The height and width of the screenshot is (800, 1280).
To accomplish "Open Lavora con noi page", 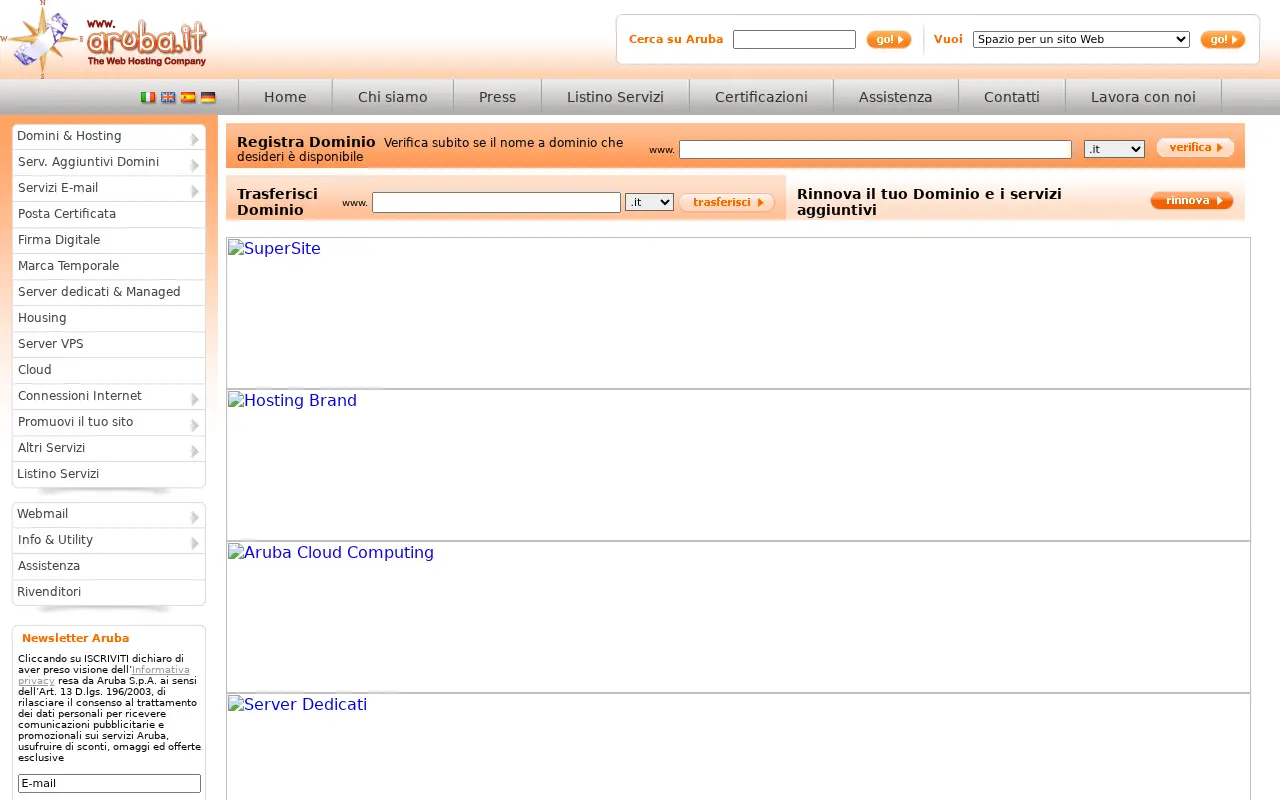I will [1143, 97].
